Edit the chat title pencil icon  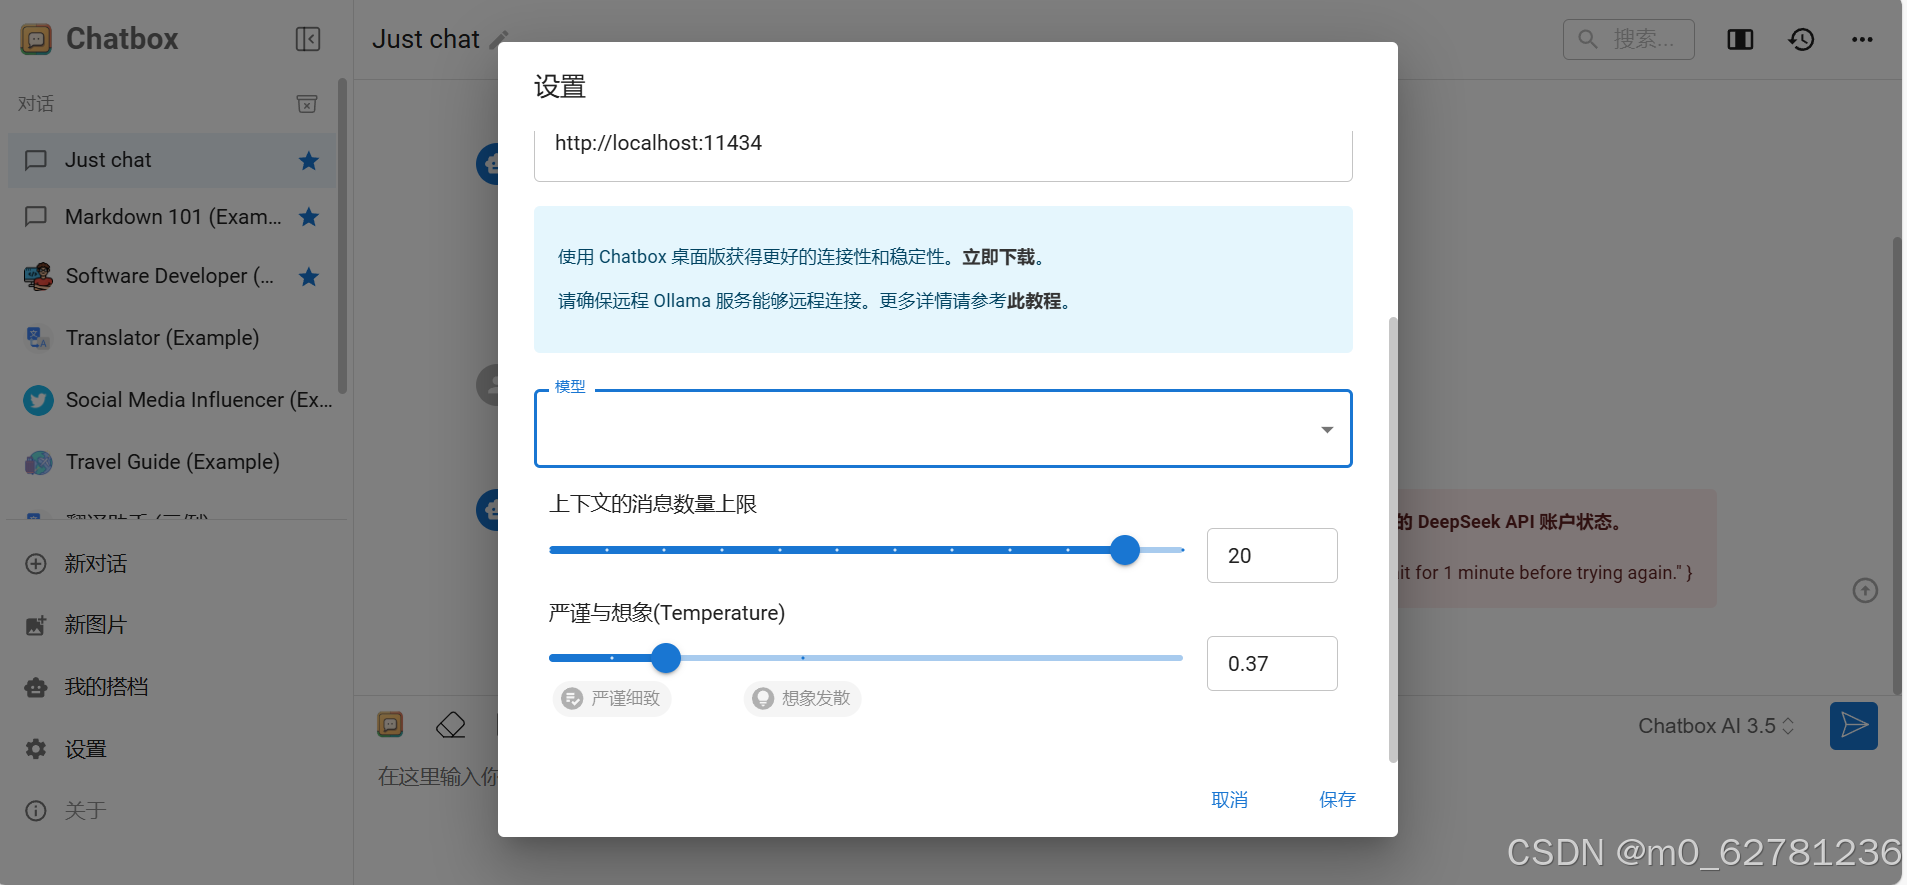(x=501, y=39)
